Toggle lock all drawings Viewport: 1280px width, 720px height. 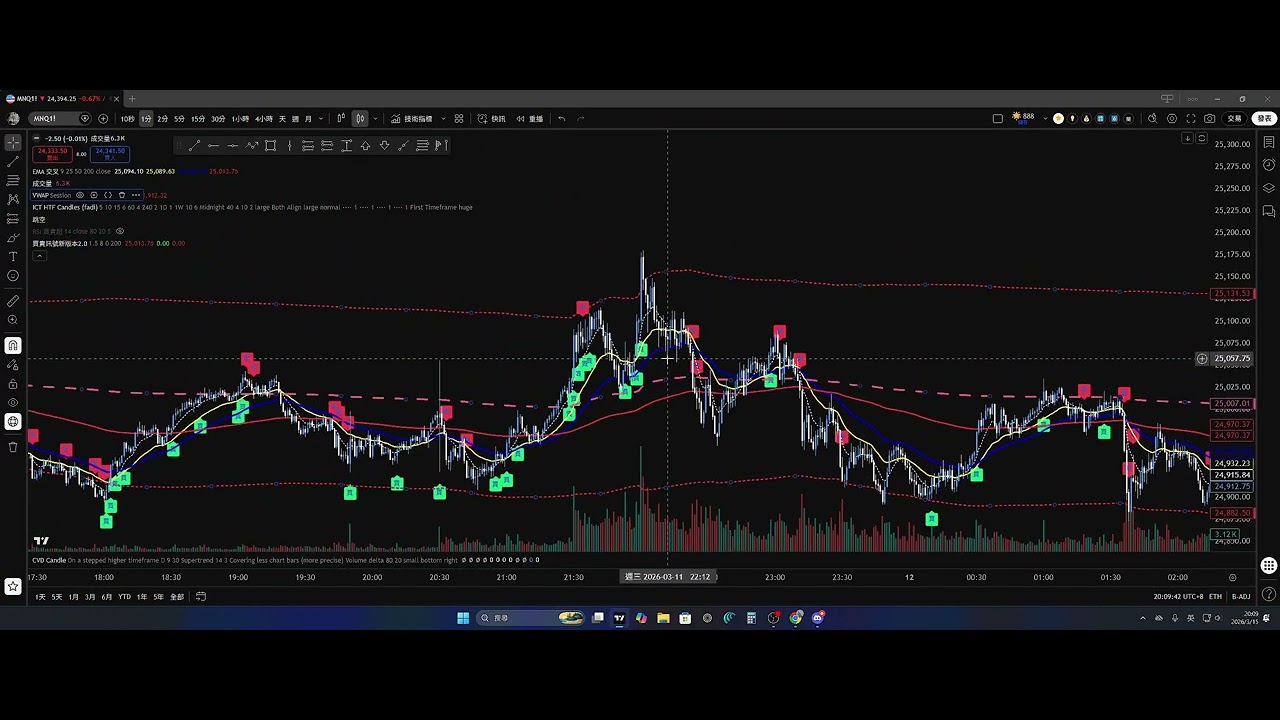click(x=13, y=384)
